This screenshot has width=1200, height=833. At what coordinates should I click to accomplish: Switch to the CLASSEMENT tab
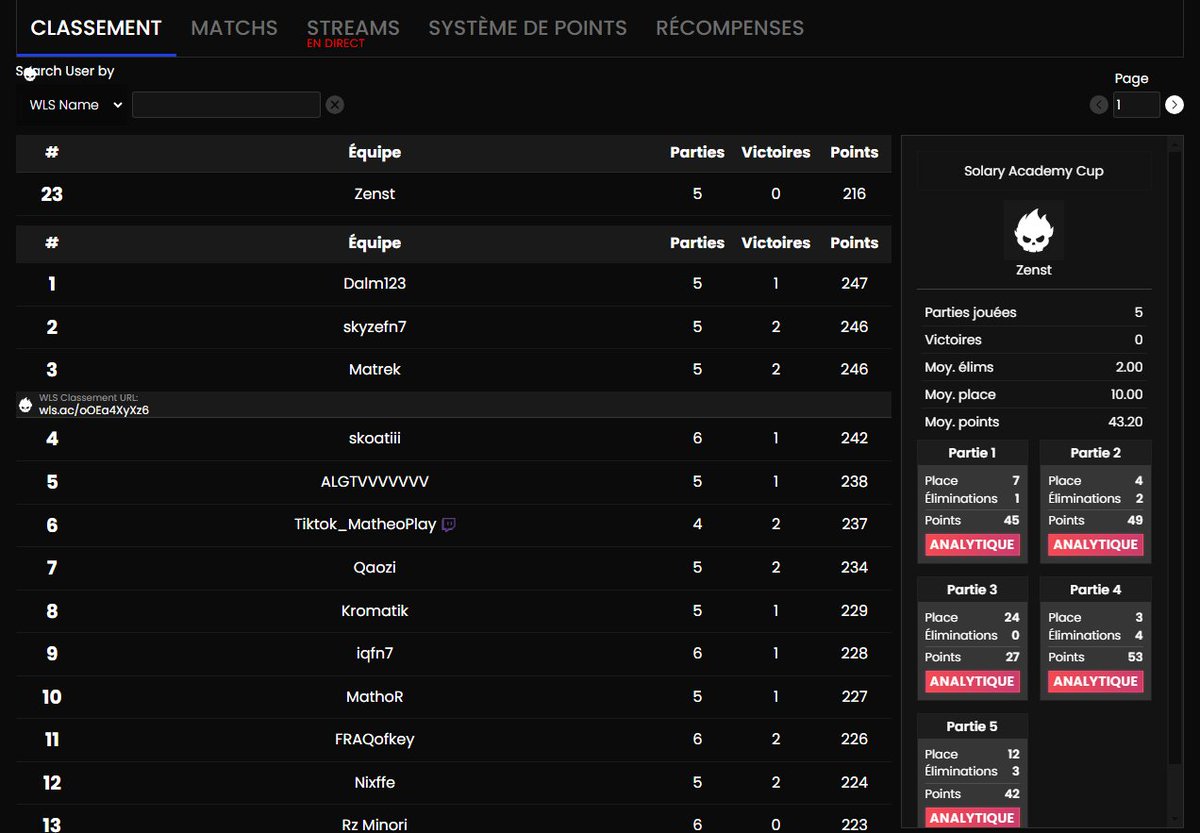pyautogui.click(x=96, y=28)
